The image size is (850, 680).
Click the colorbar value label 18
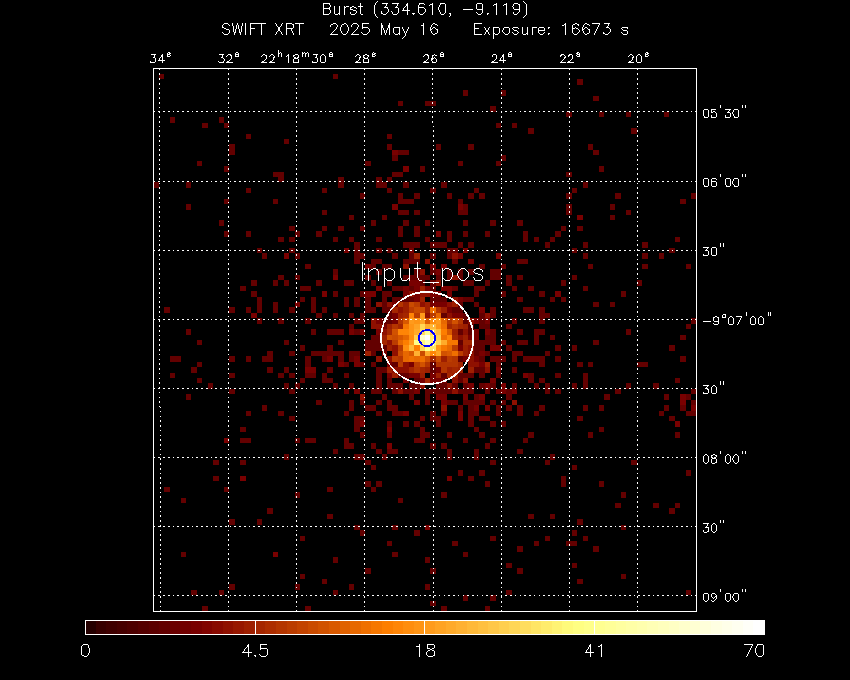[x=425, y=652]
